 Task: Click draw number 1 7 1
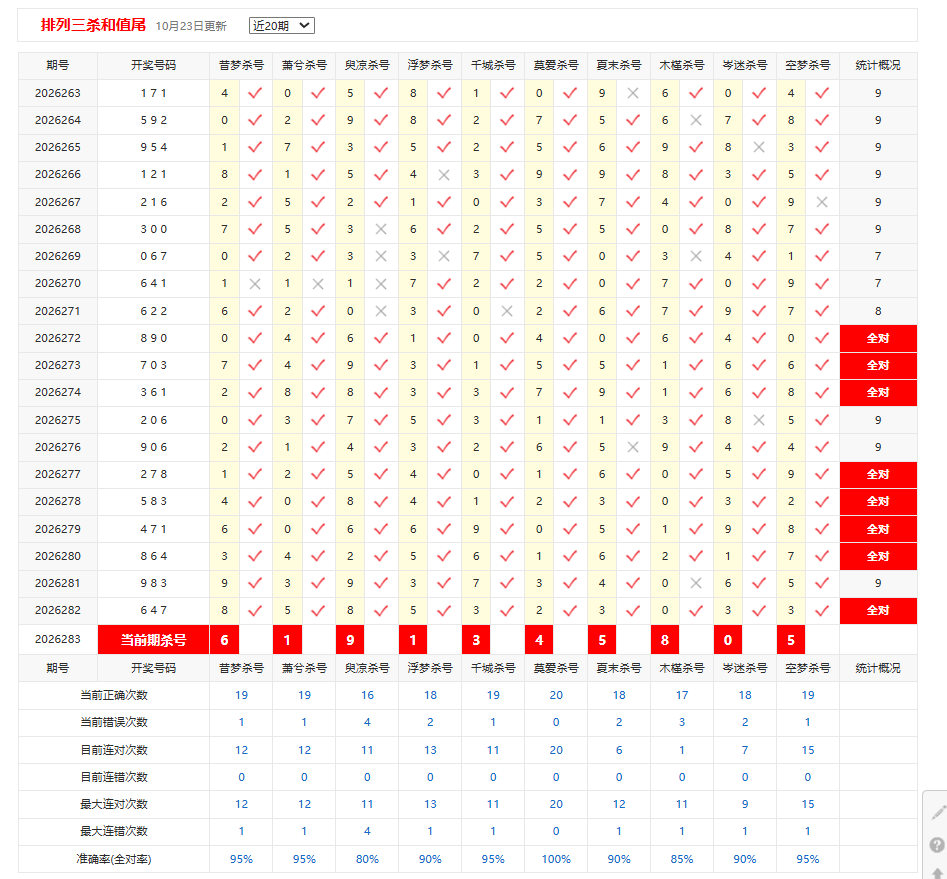[153, 93]
